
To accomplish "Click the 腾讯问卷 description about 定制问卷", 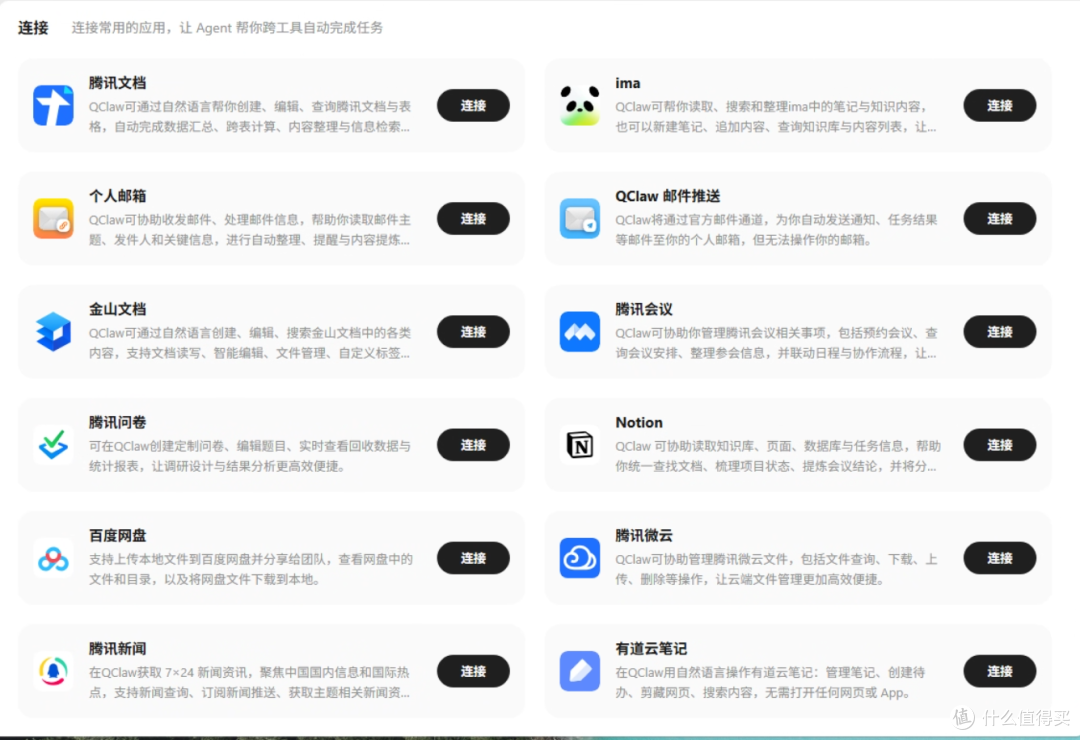I will (x=249, y=455).
